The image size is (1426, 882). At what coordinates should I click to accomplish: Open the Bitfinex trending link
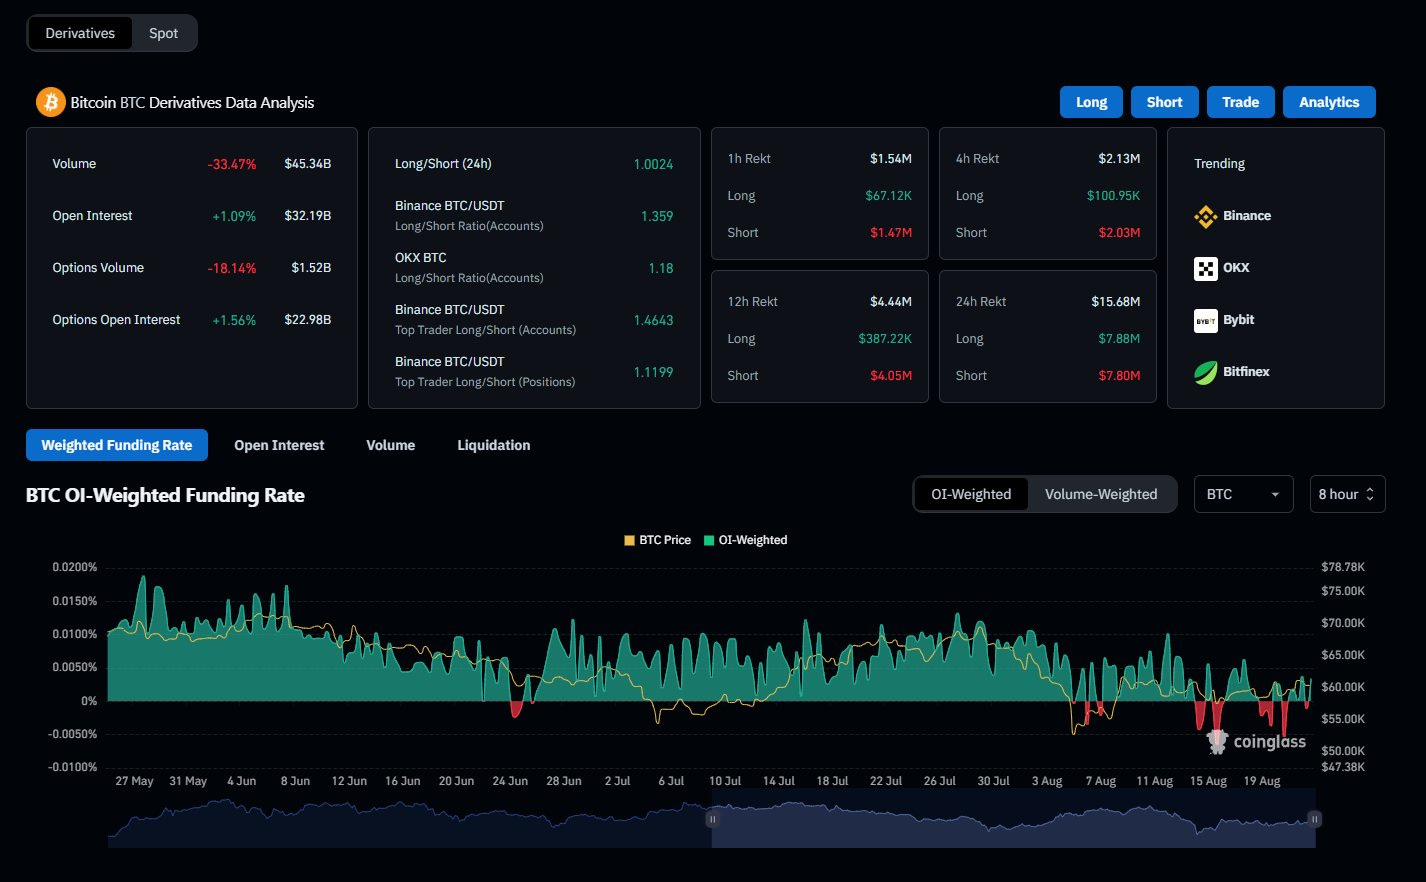1246,372
